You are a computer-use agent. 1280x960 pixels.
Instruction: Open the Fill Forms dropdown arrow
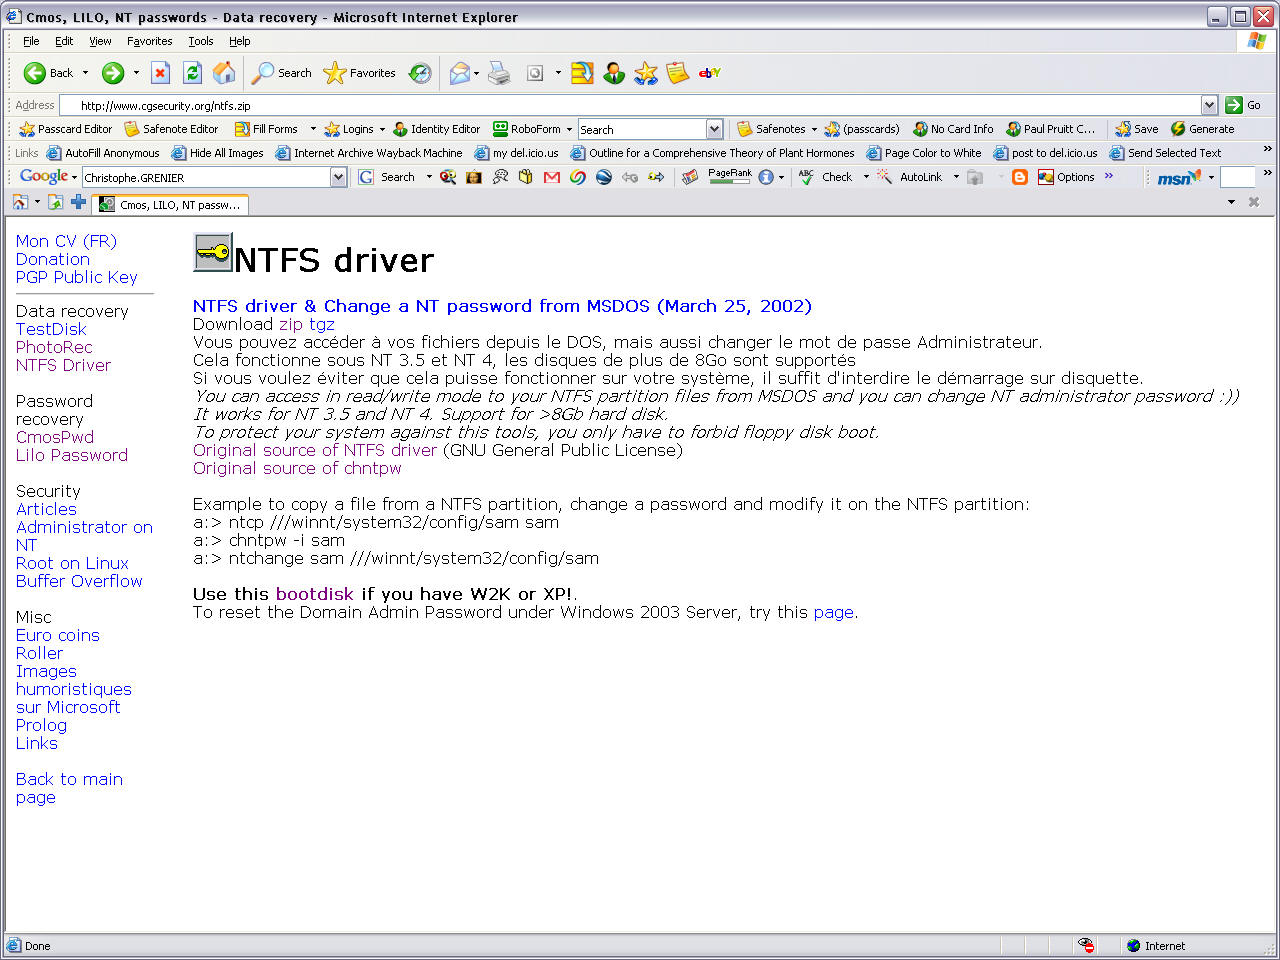pos(313,129)
